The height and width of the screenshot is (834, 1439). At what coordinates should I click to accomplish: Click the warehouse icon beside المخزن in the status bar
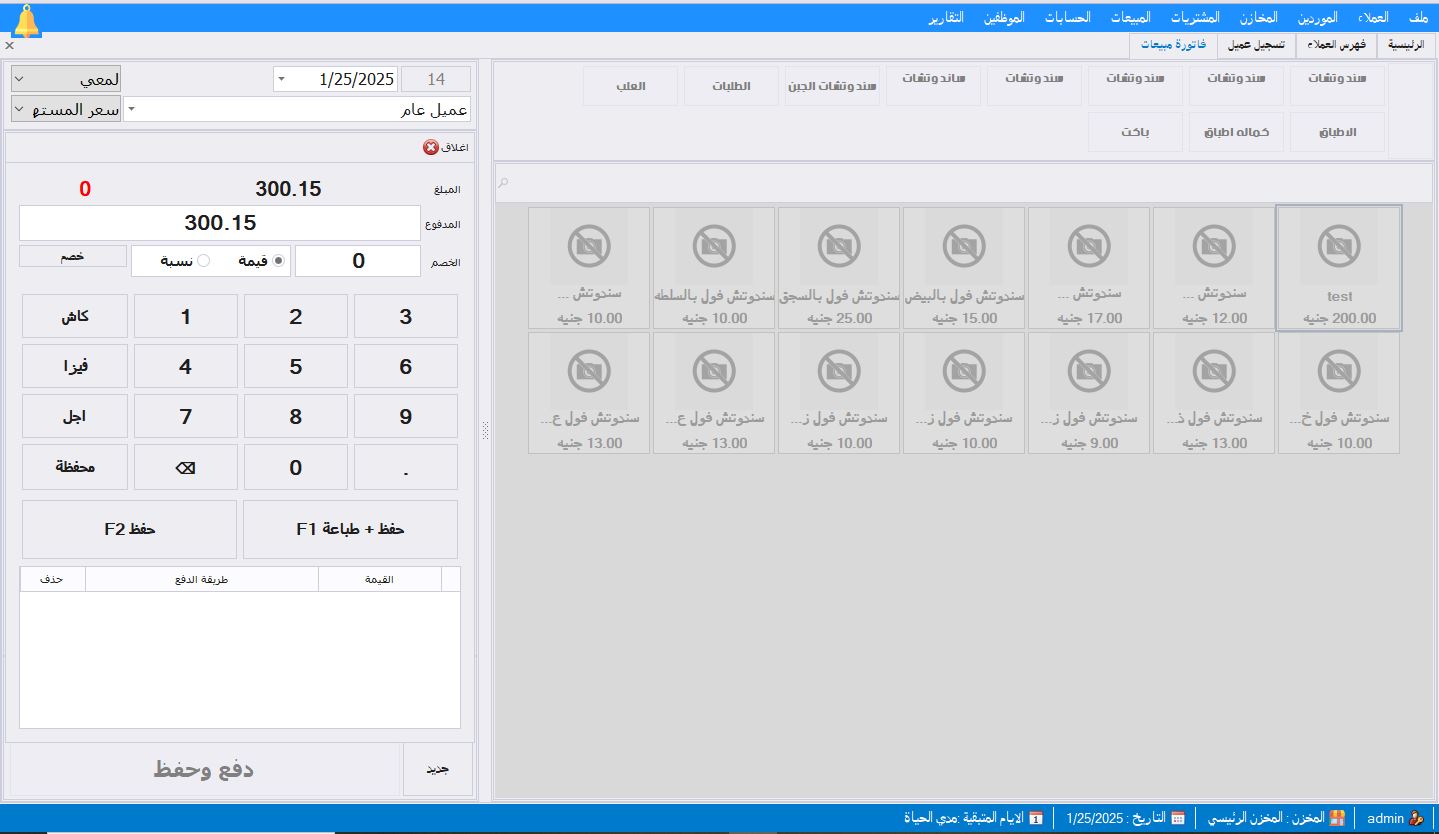point(1337,818)
